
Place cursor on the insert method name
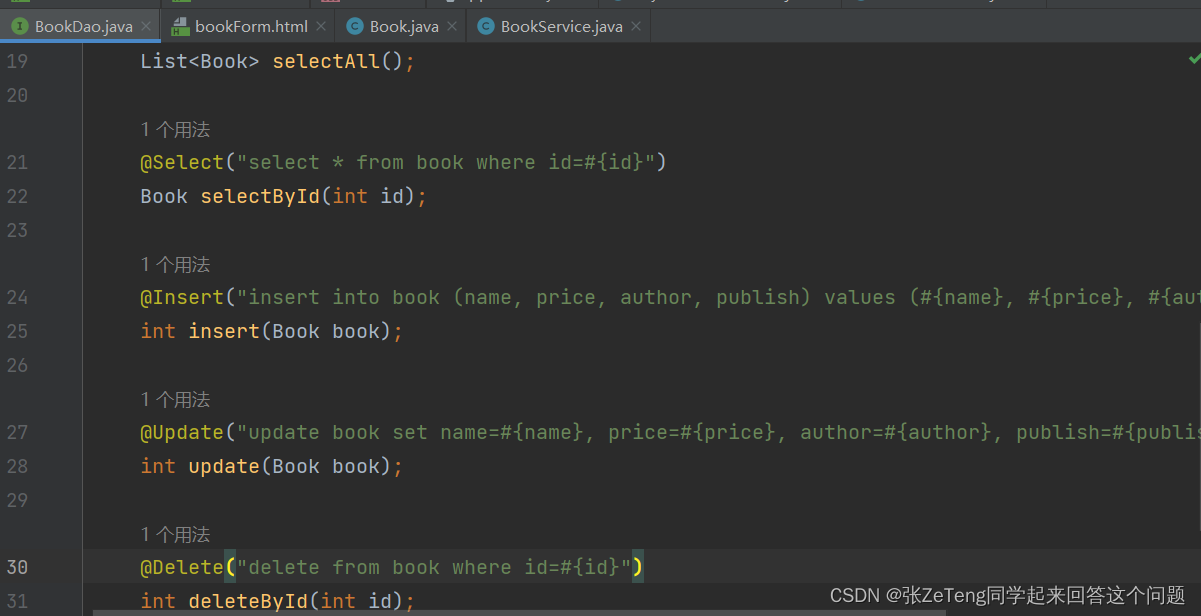[224, 331]
